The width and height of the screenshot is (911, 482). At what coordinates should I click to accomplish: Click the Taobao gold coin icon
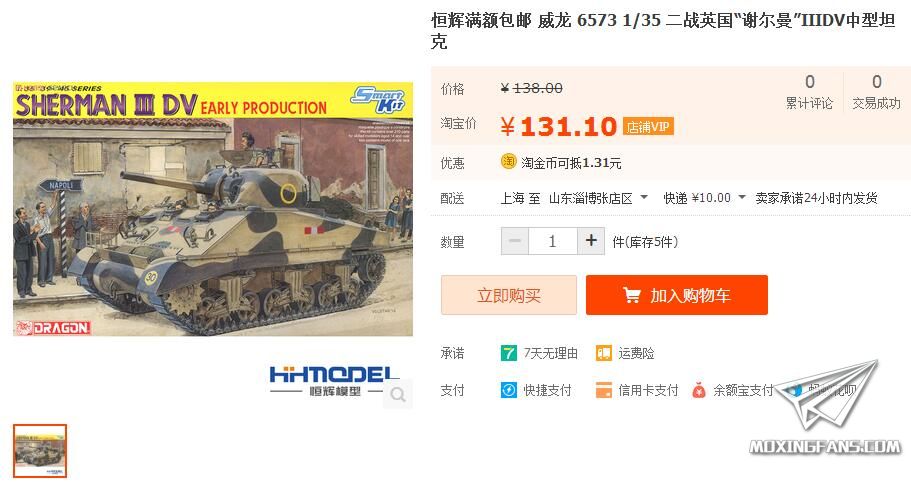click(508, 161)
